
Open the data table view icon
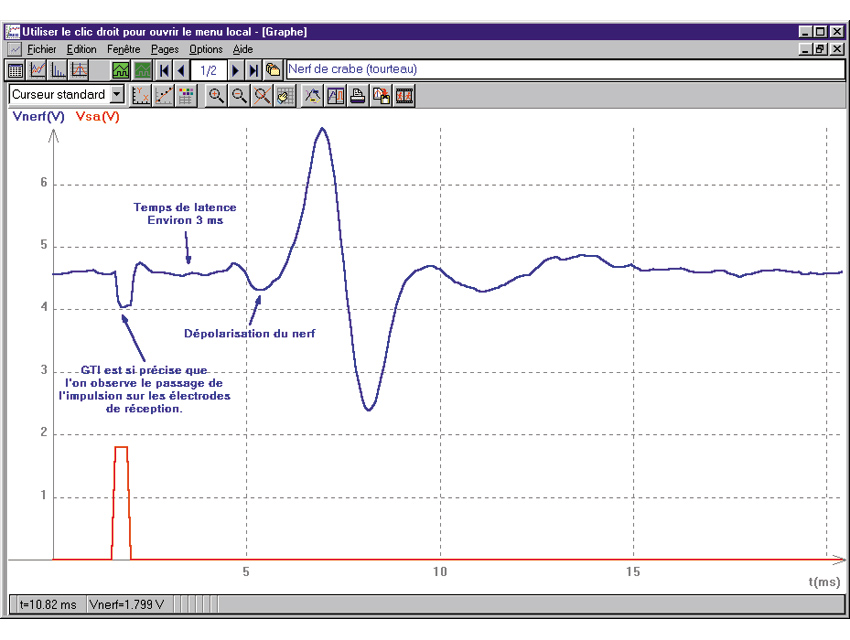tap(15, 70)
